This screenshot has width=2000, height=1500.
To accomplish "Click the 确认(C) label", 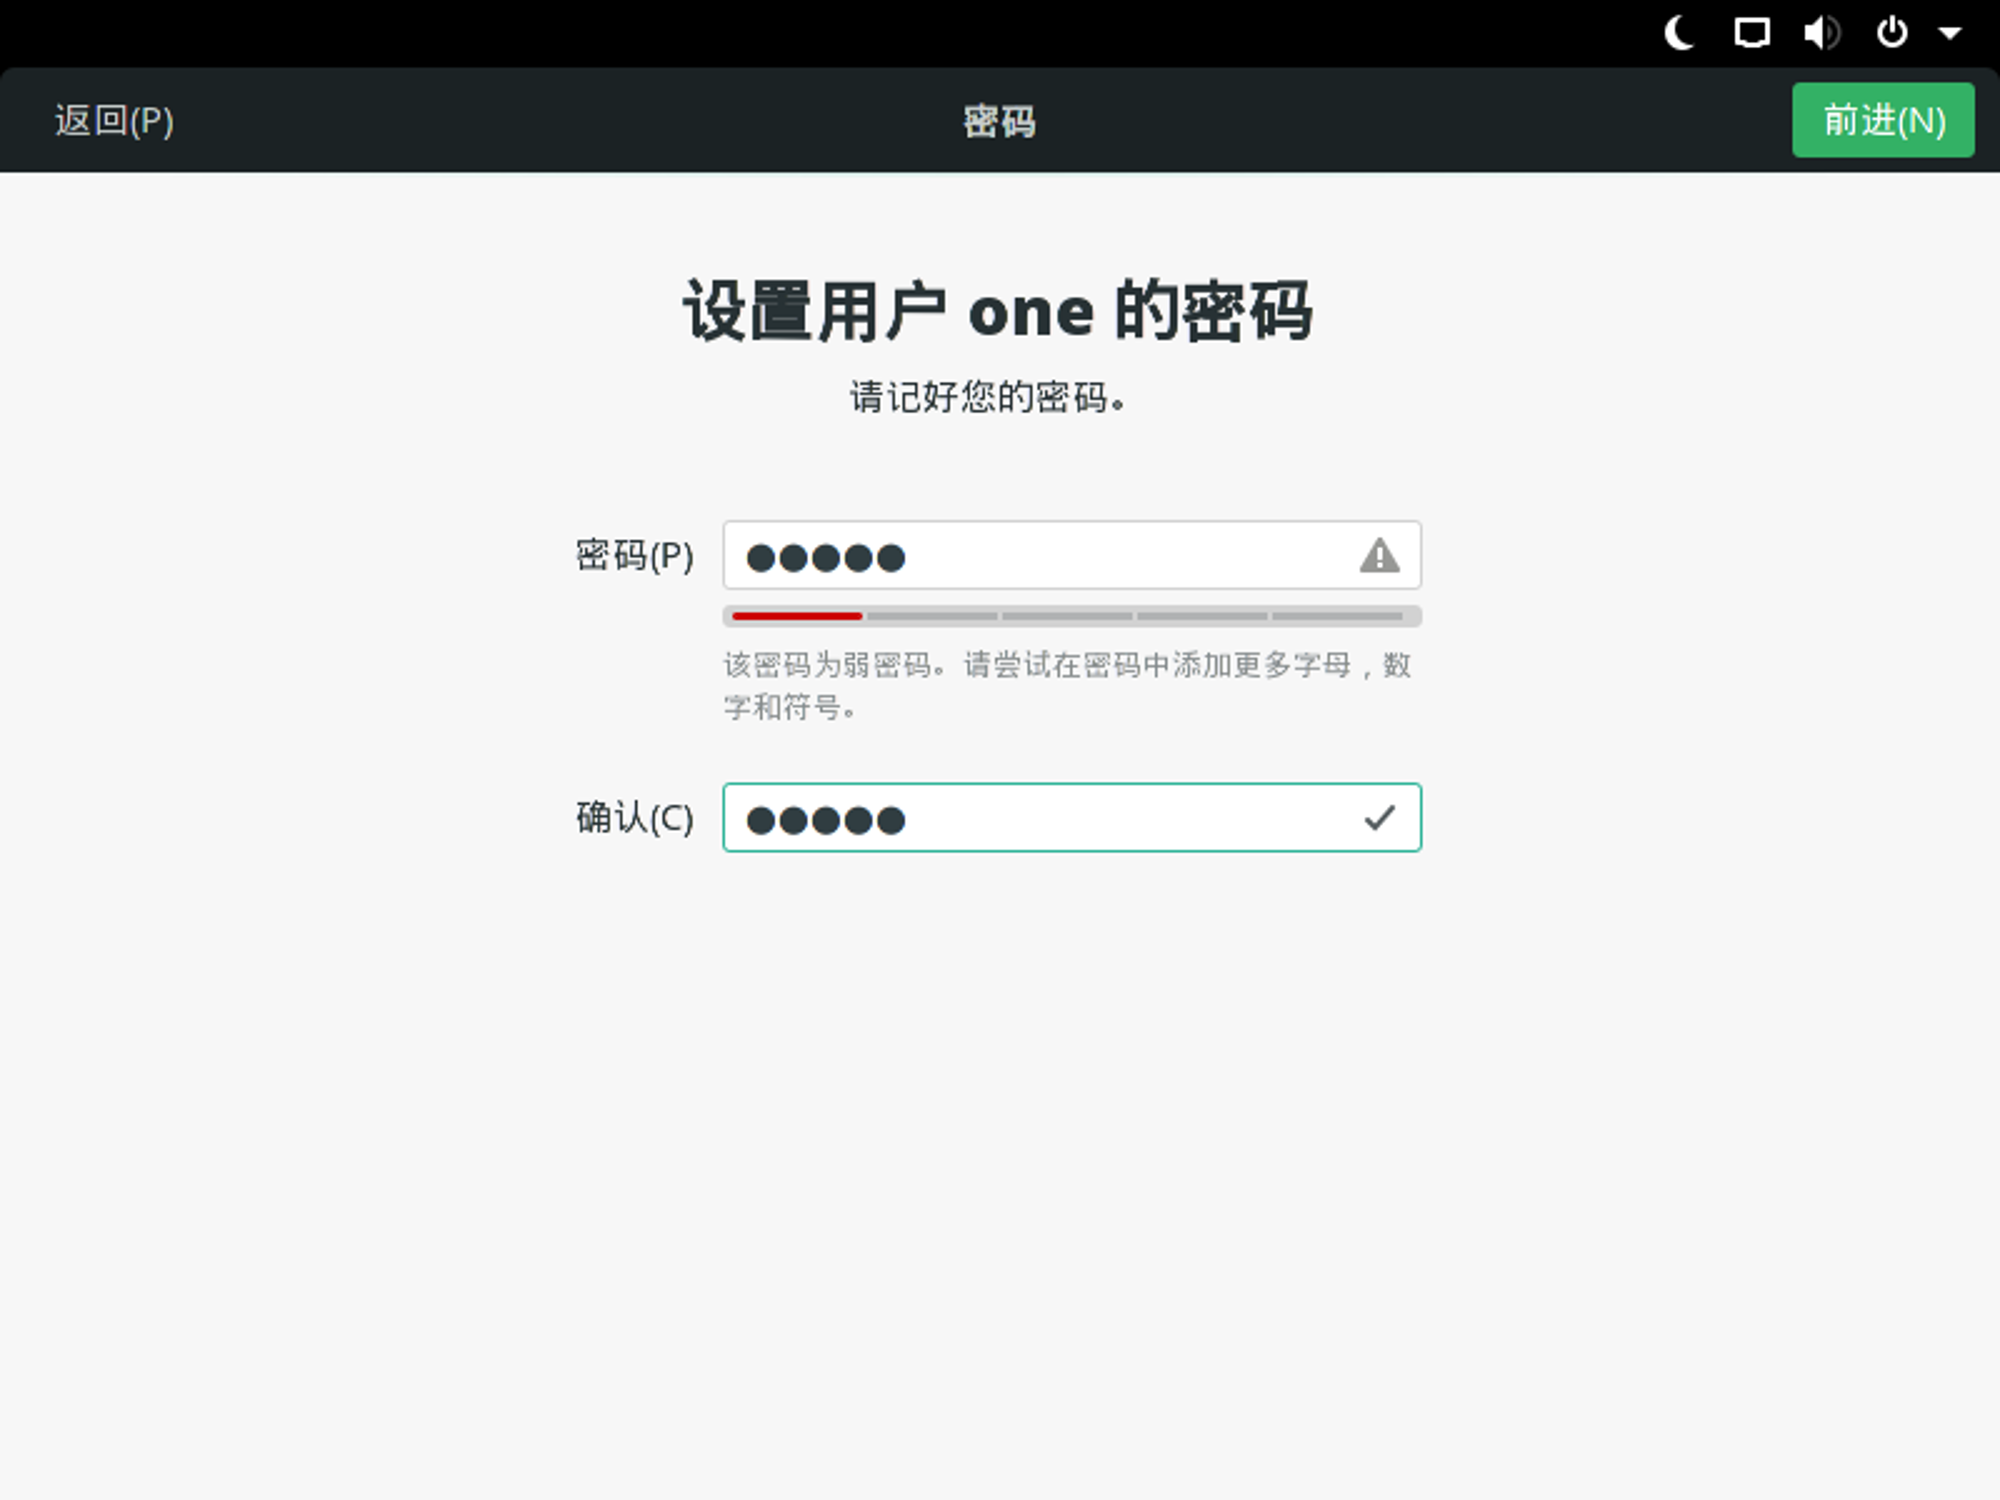I will 634,818.
